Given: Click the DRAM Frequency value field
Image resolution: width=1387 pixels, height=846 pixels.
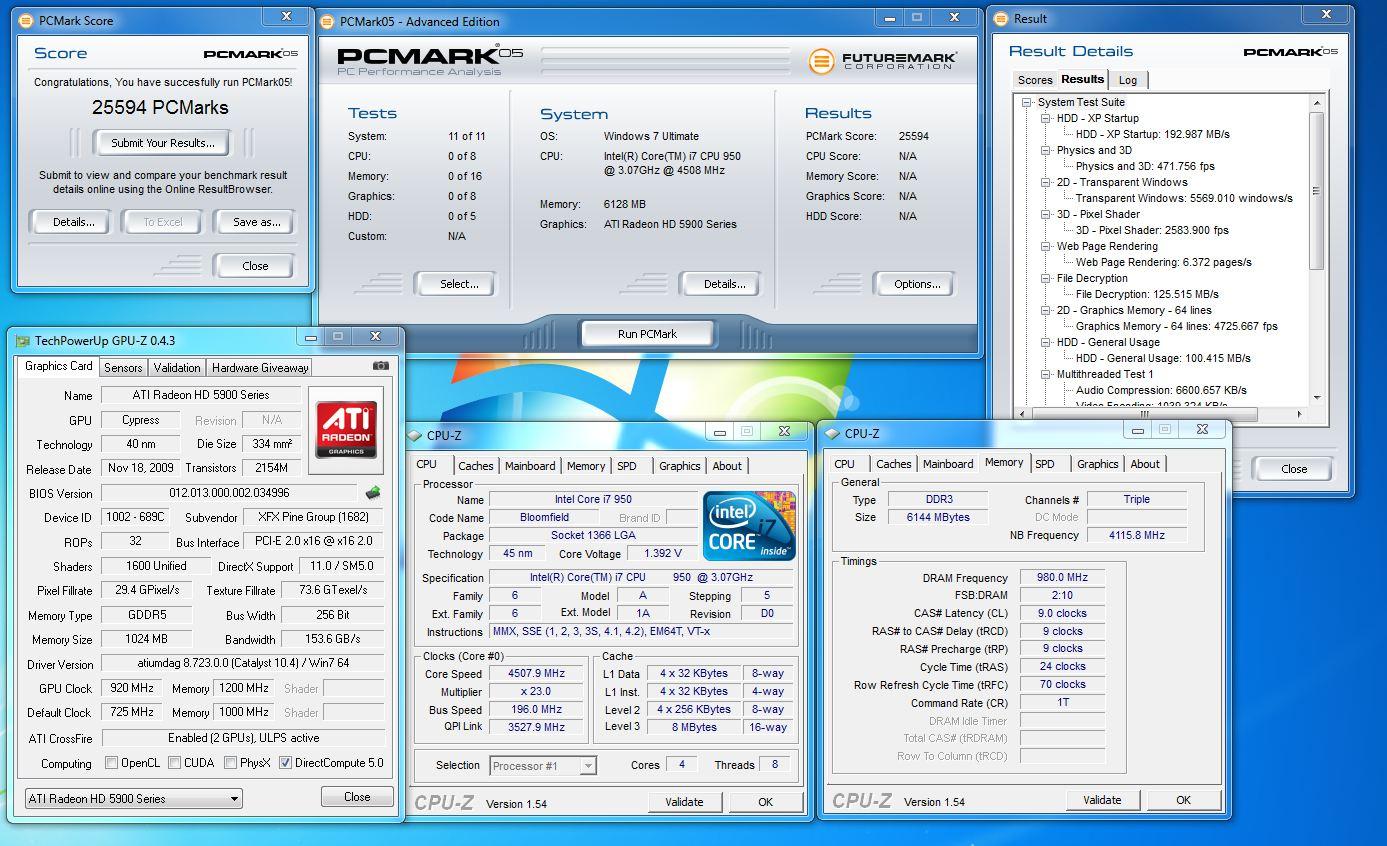Looking at the screenshot, I should pos(1062,577).
